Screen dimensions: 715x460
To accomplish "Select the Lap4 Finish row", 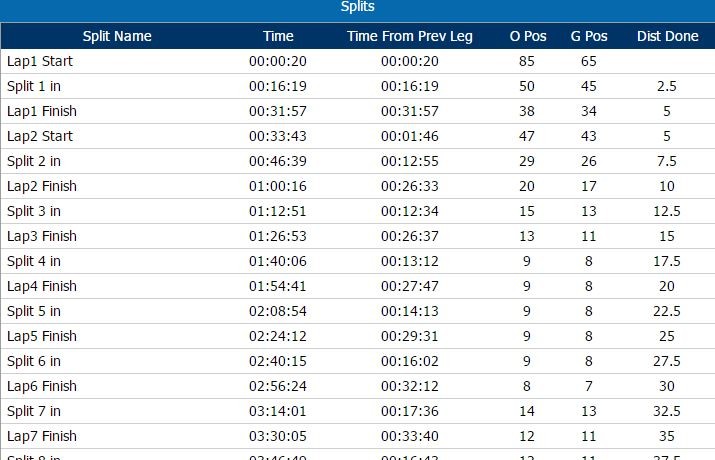I will [358, 286].
